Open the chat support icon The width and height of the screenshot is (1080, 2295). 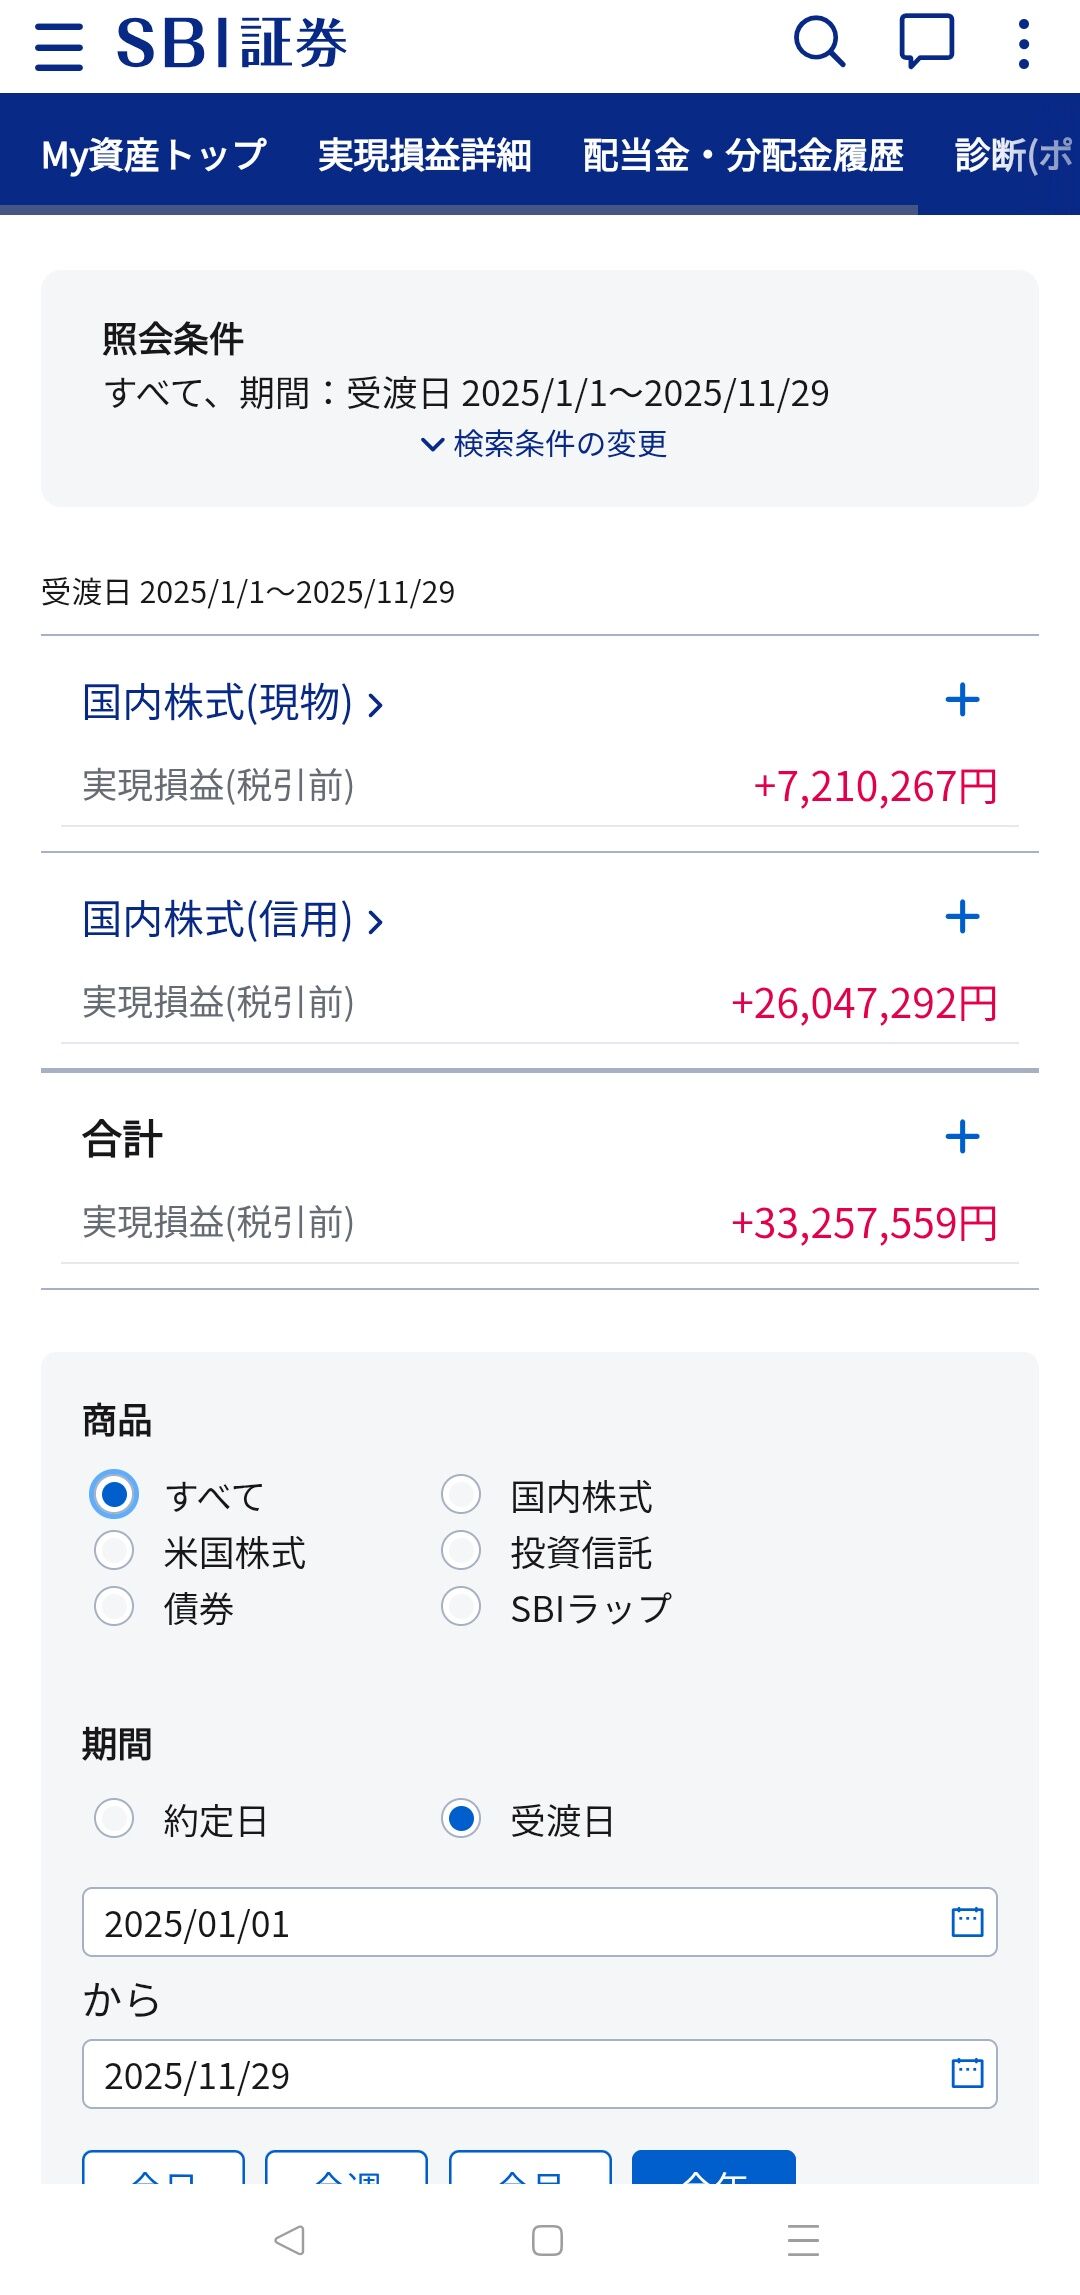(x=926, y=43)
